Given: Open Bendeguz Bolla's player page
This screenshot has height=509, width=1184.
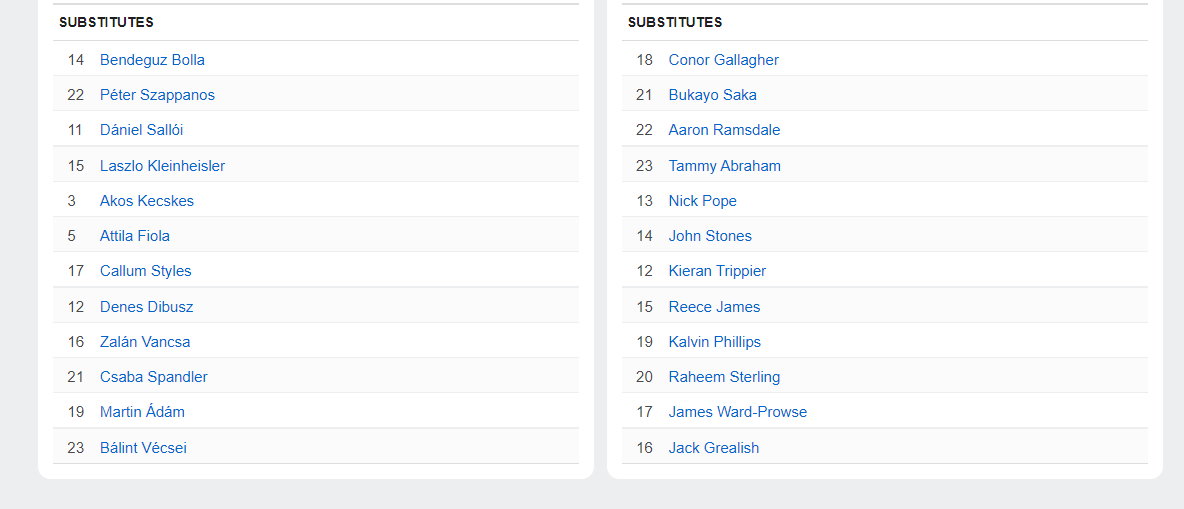Looking at the screenshot, I should point(152,60).
